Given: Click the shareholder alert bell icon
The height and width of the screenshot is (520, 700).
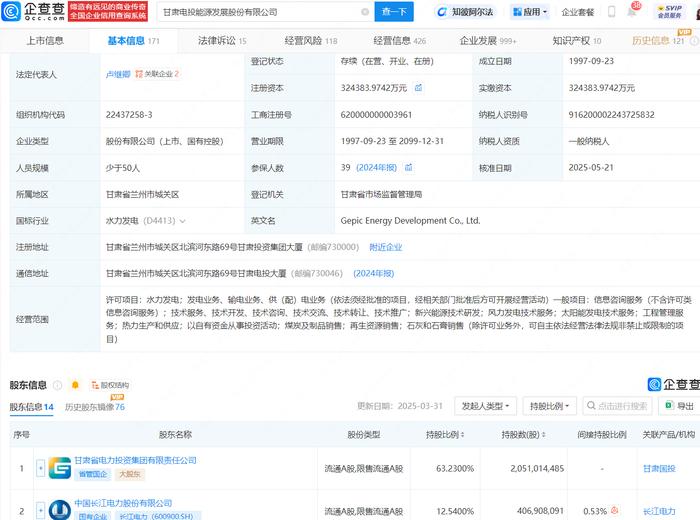Looking at the screenshot, I should 75,385.
